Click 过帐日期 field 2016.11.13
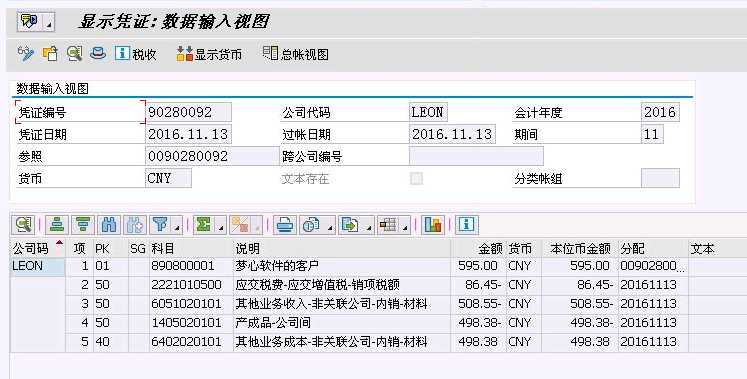The width and height of the screenshot is (747, 379). [x=452, y=134]
